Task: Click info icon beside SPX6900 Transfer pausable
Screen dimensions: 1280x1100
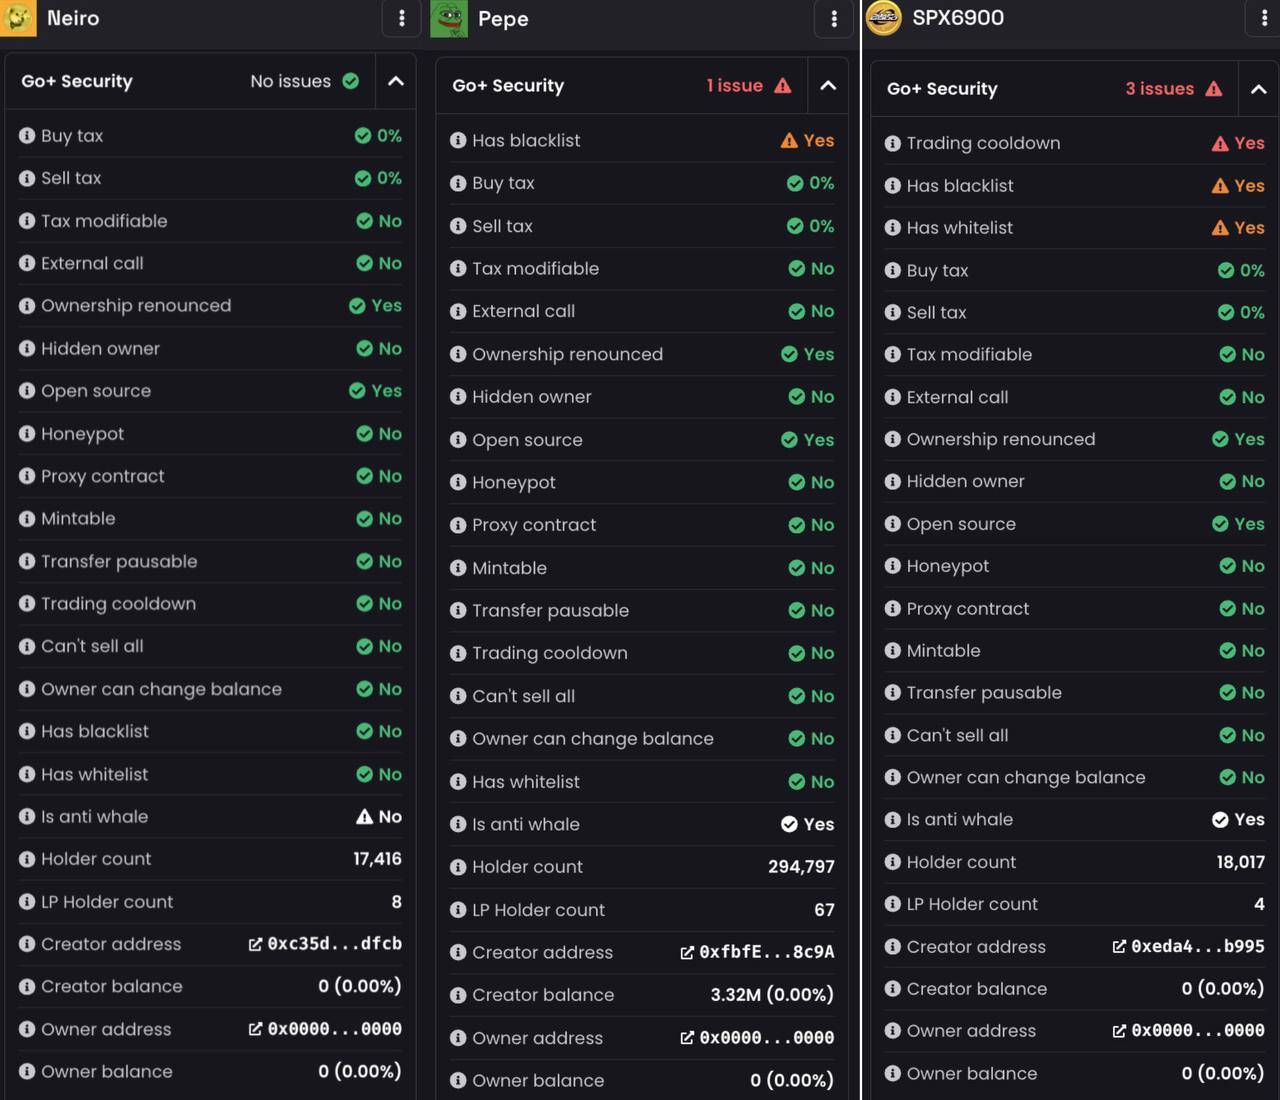Action: pyautogui.click(x=893, y=693)
